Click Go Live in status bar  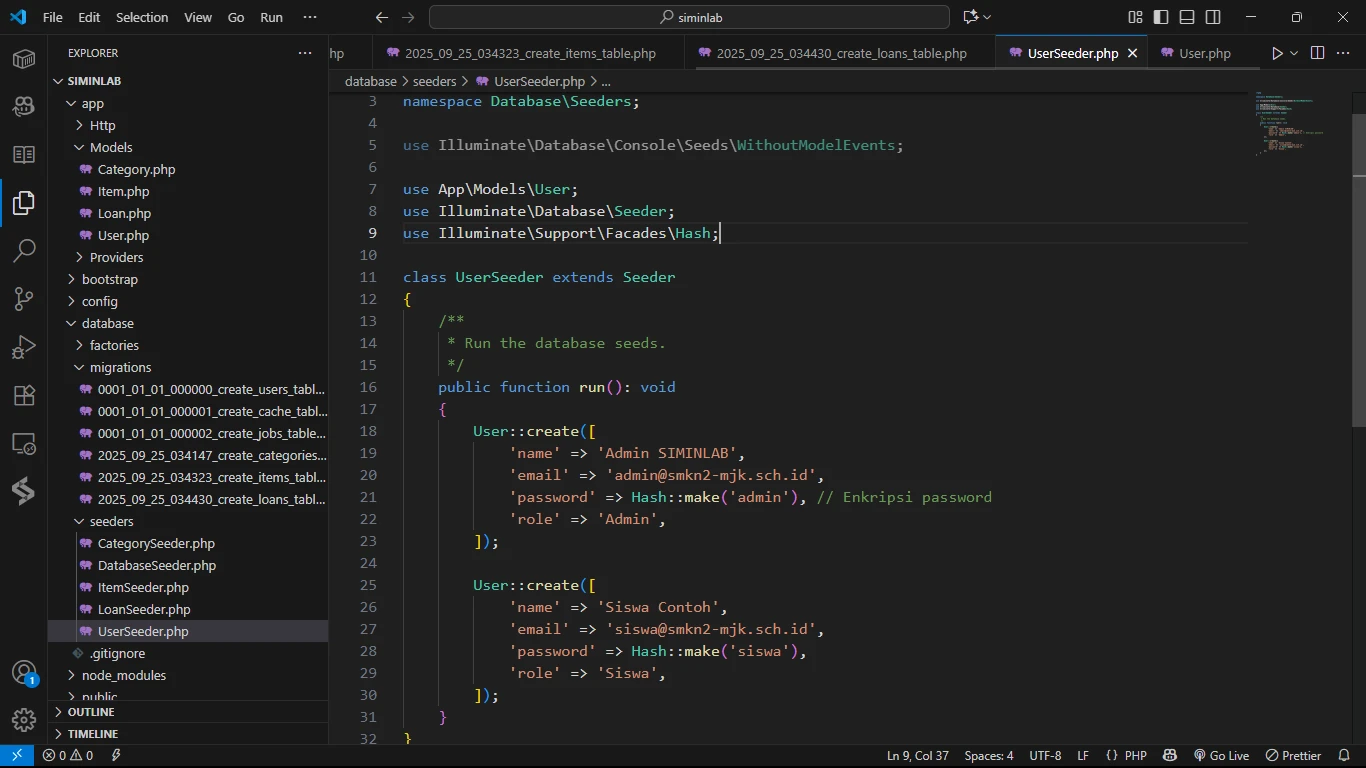(1221, 755)
